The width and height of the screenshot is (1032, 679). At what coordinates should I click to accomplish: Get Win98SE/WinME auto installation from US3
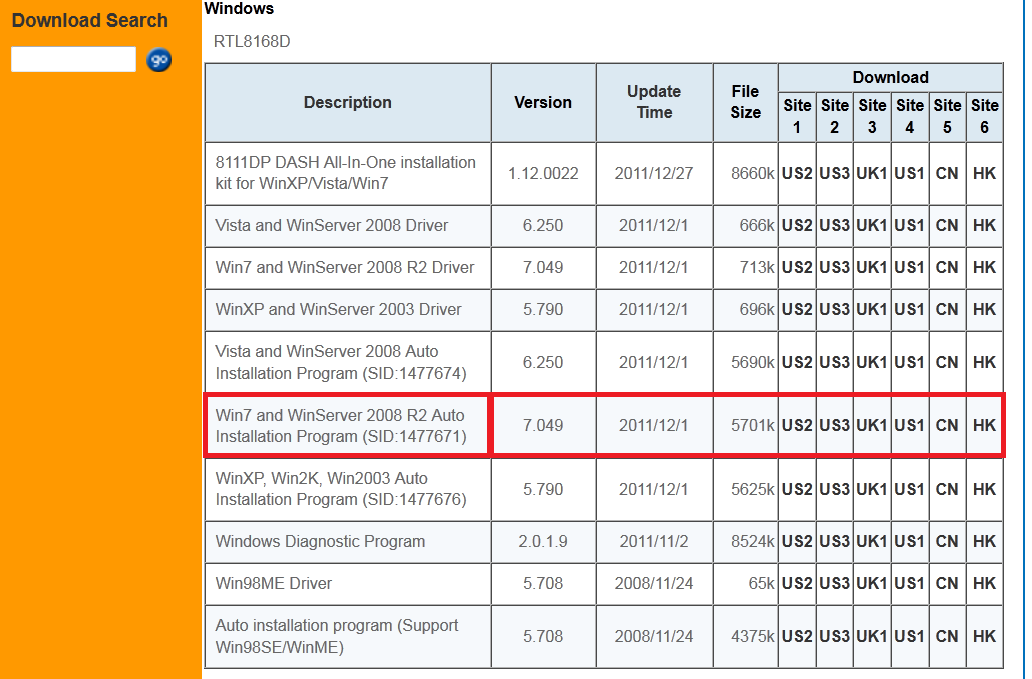[835, 637]
